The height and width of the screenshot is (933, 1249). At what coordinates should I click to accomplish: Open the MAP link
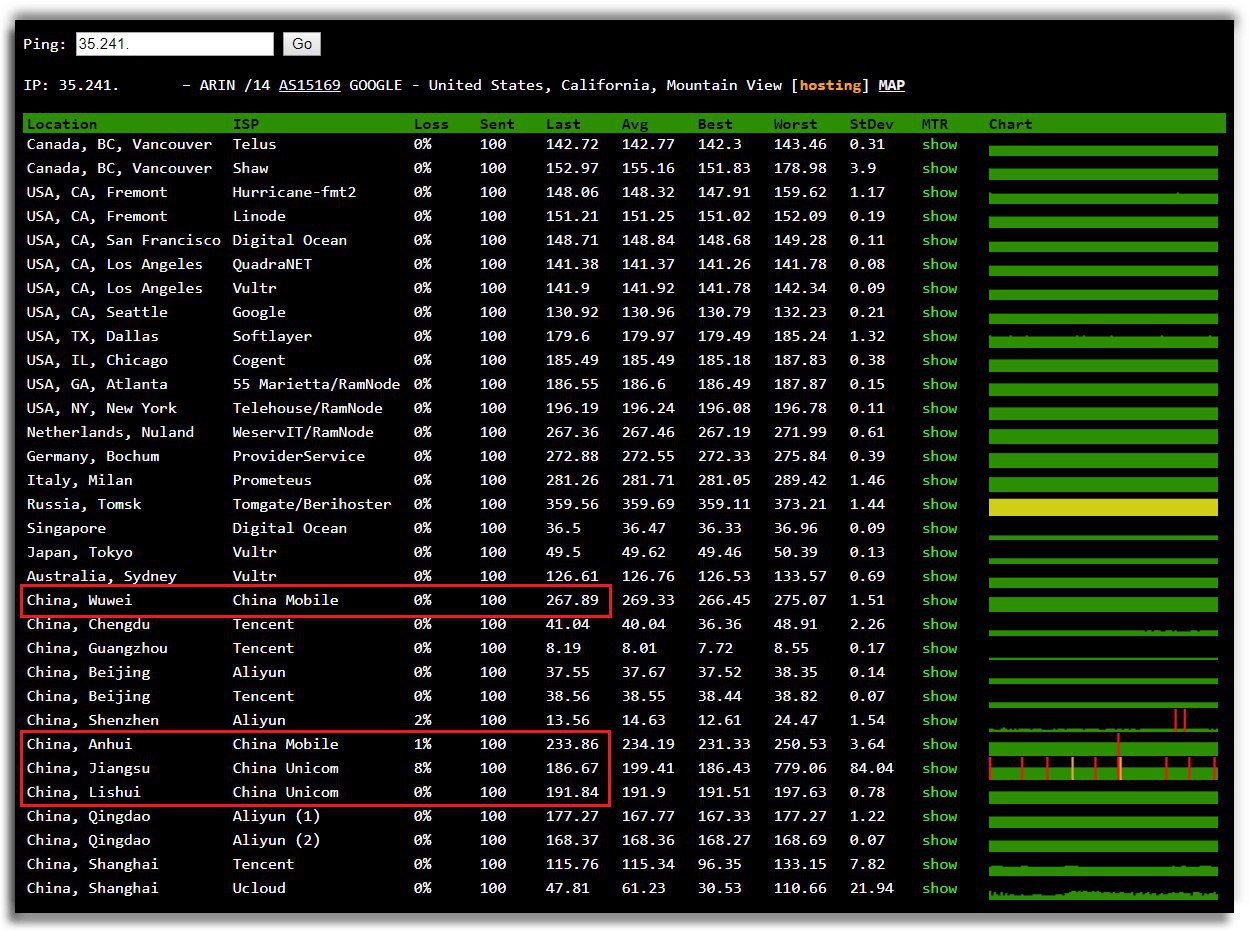(891, 85)
